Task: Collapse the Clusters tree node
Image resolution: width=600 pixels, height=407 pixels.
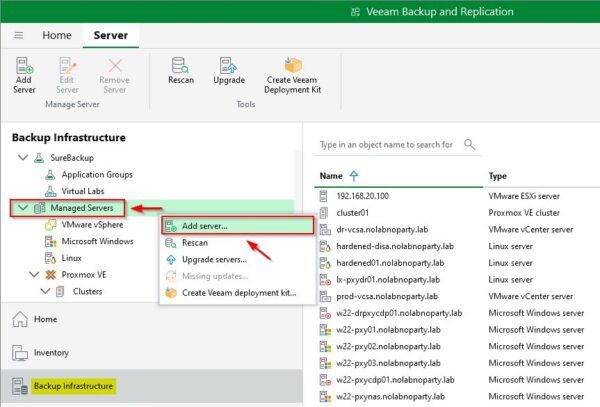Action: (45, 291)
